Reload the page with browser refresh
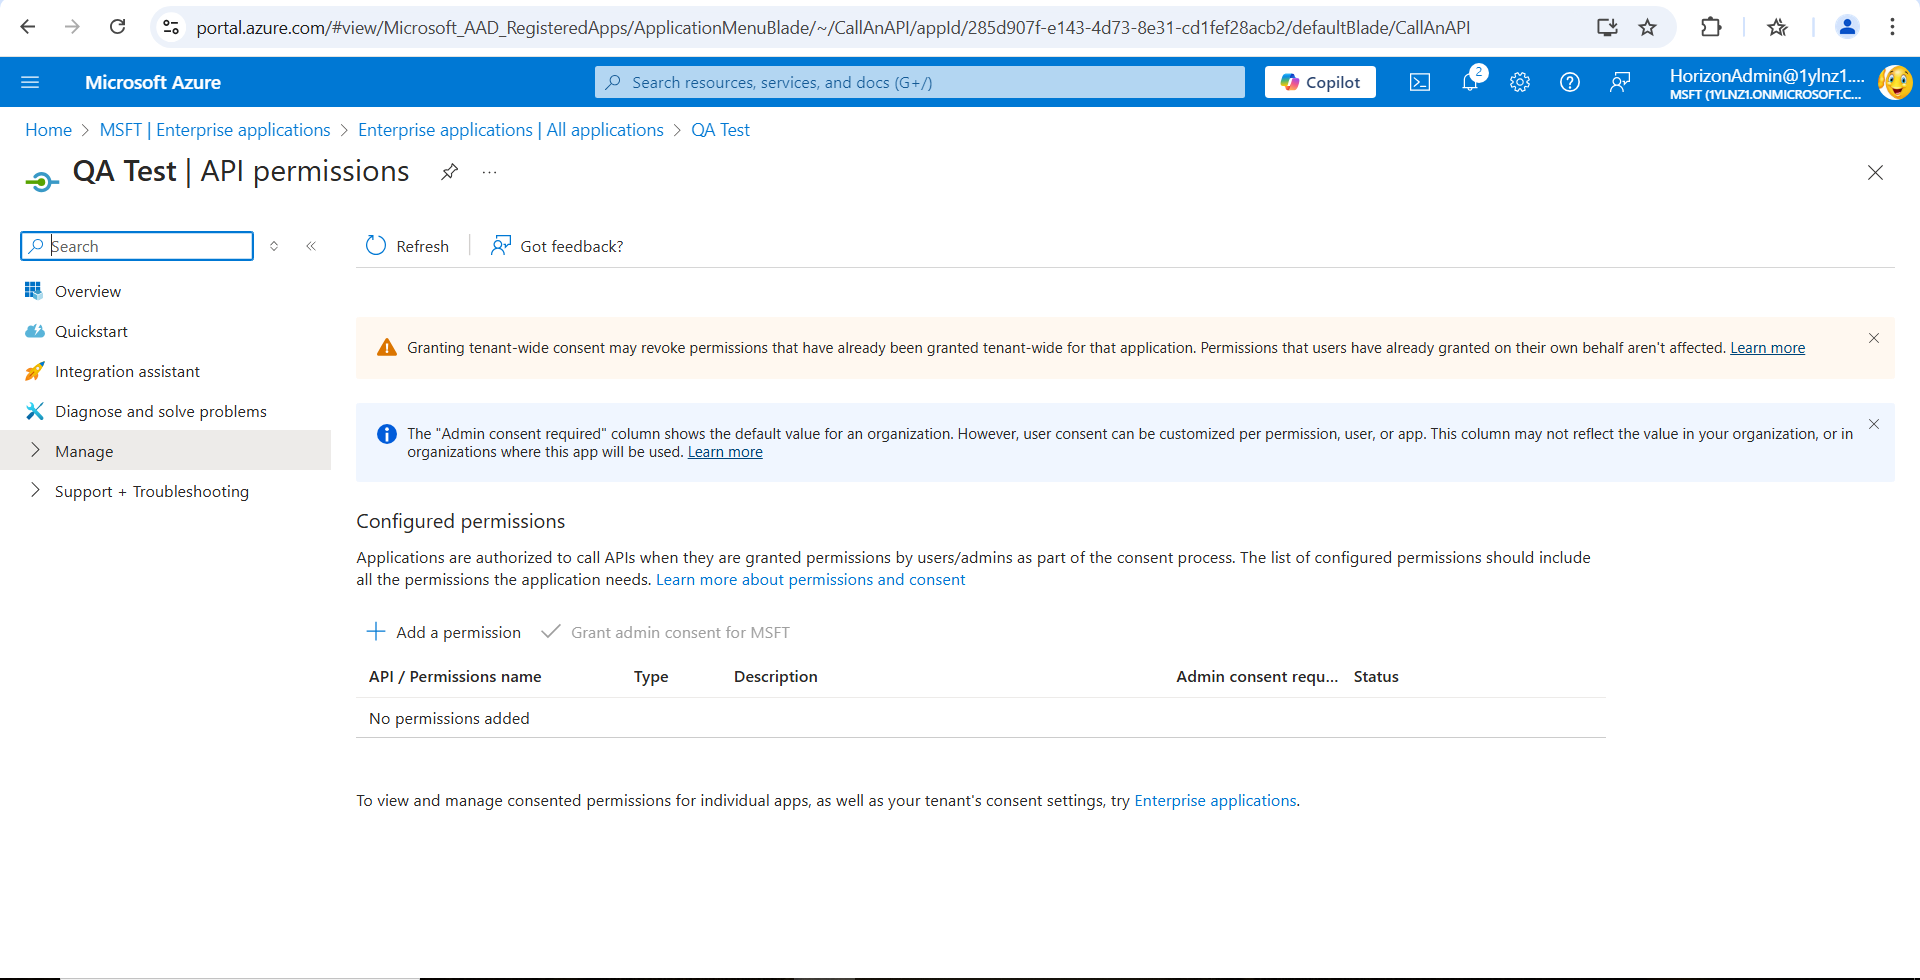The height and width of the screenshot is (980, 1920). [117, 27]
